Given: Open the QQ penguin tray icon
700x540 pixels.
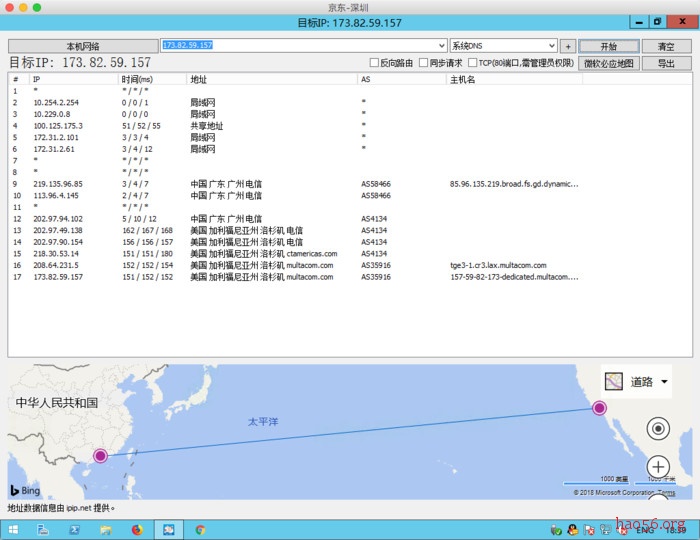Looking at the screenshot, I should click(573, 530).
